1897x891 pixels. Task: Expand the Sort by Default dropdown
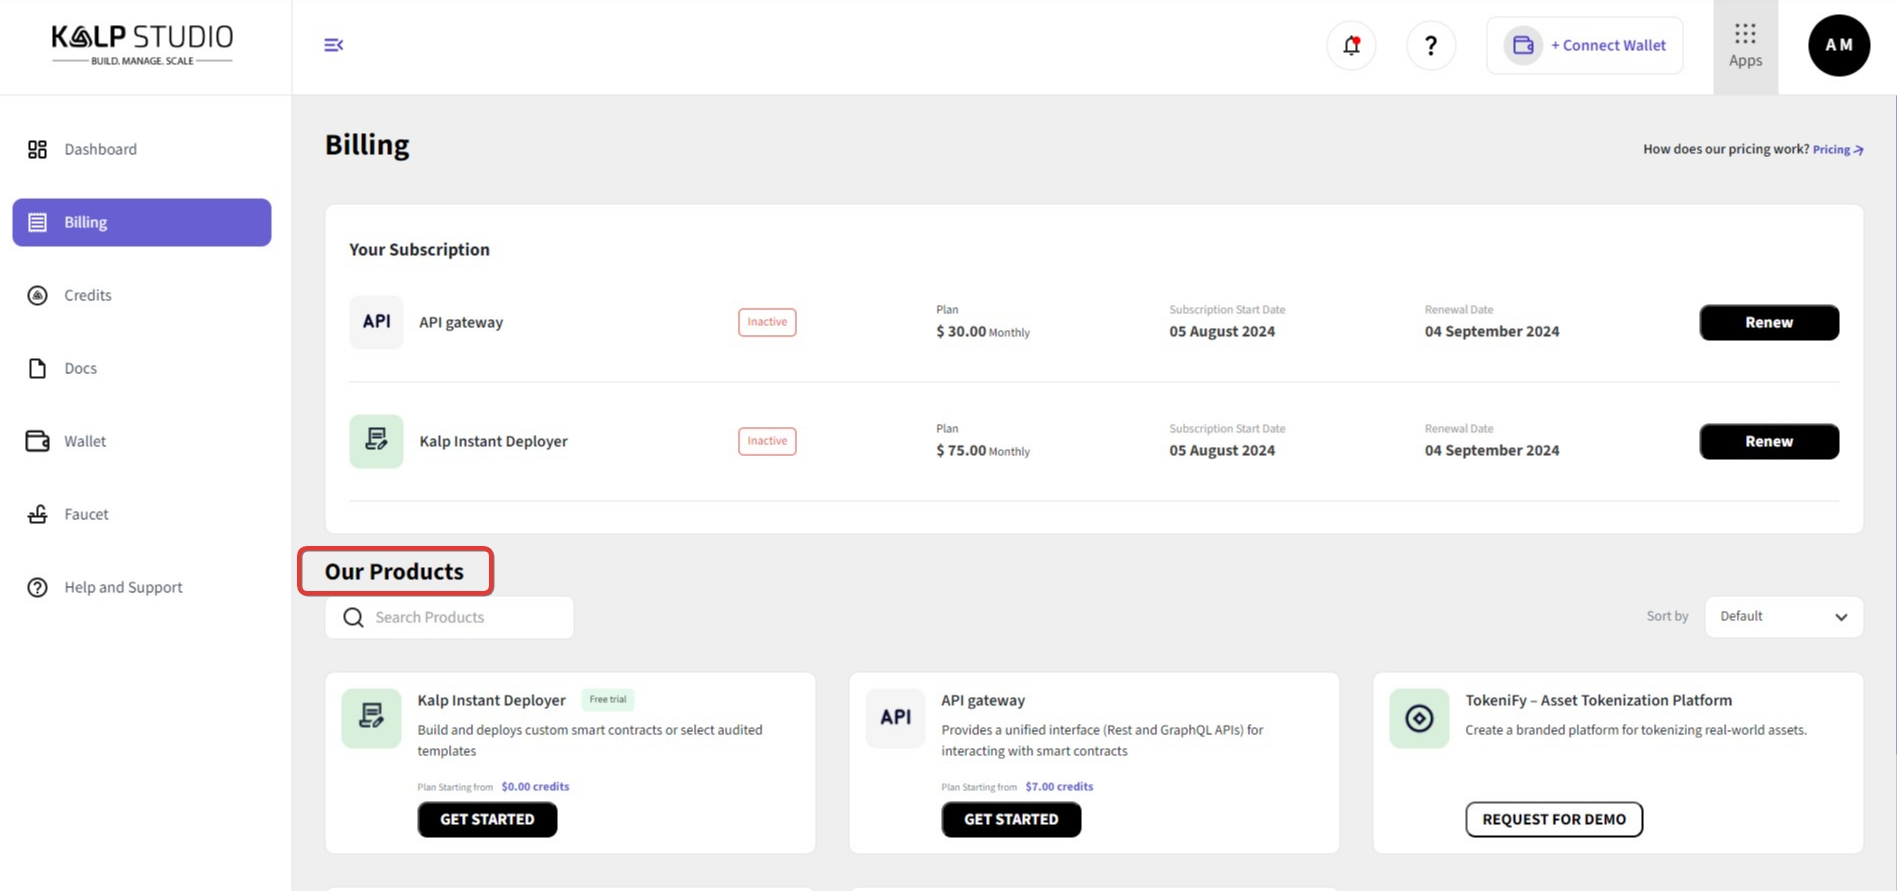click(x=1783, y=617)
